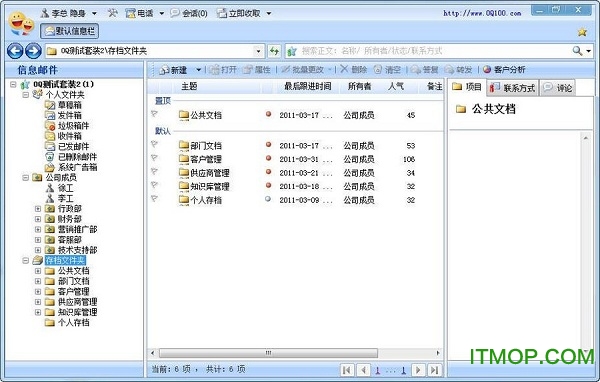Open the tools wrench icon
The width and height of the screenshot is (600, 382).
tap(112, 13)
